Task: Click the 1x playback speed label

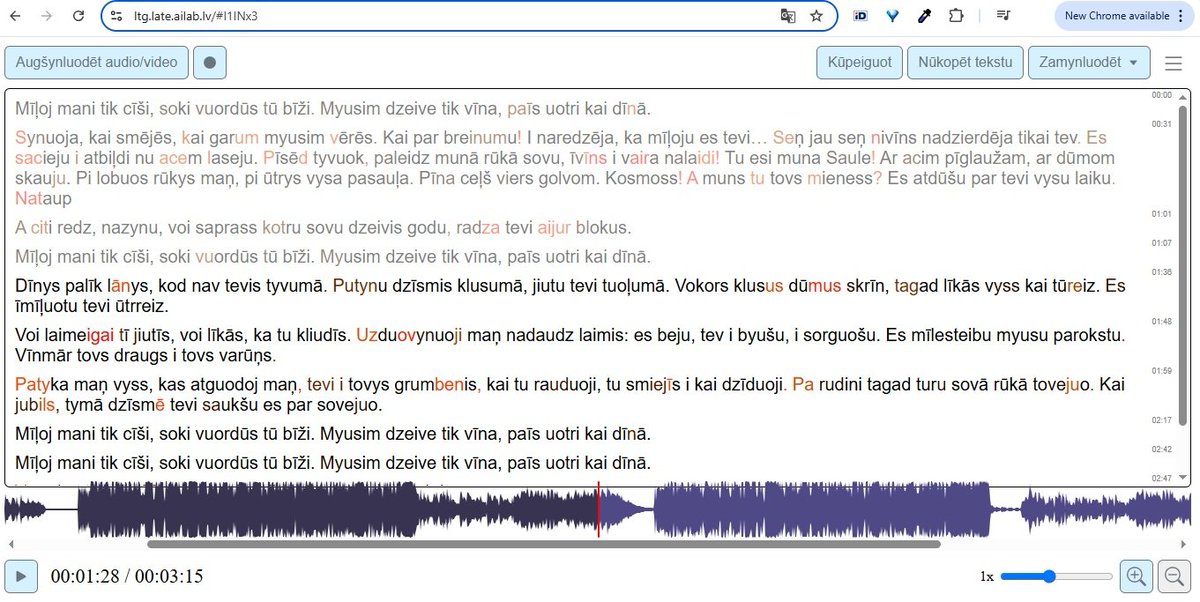Action: [x=987, y=576]
